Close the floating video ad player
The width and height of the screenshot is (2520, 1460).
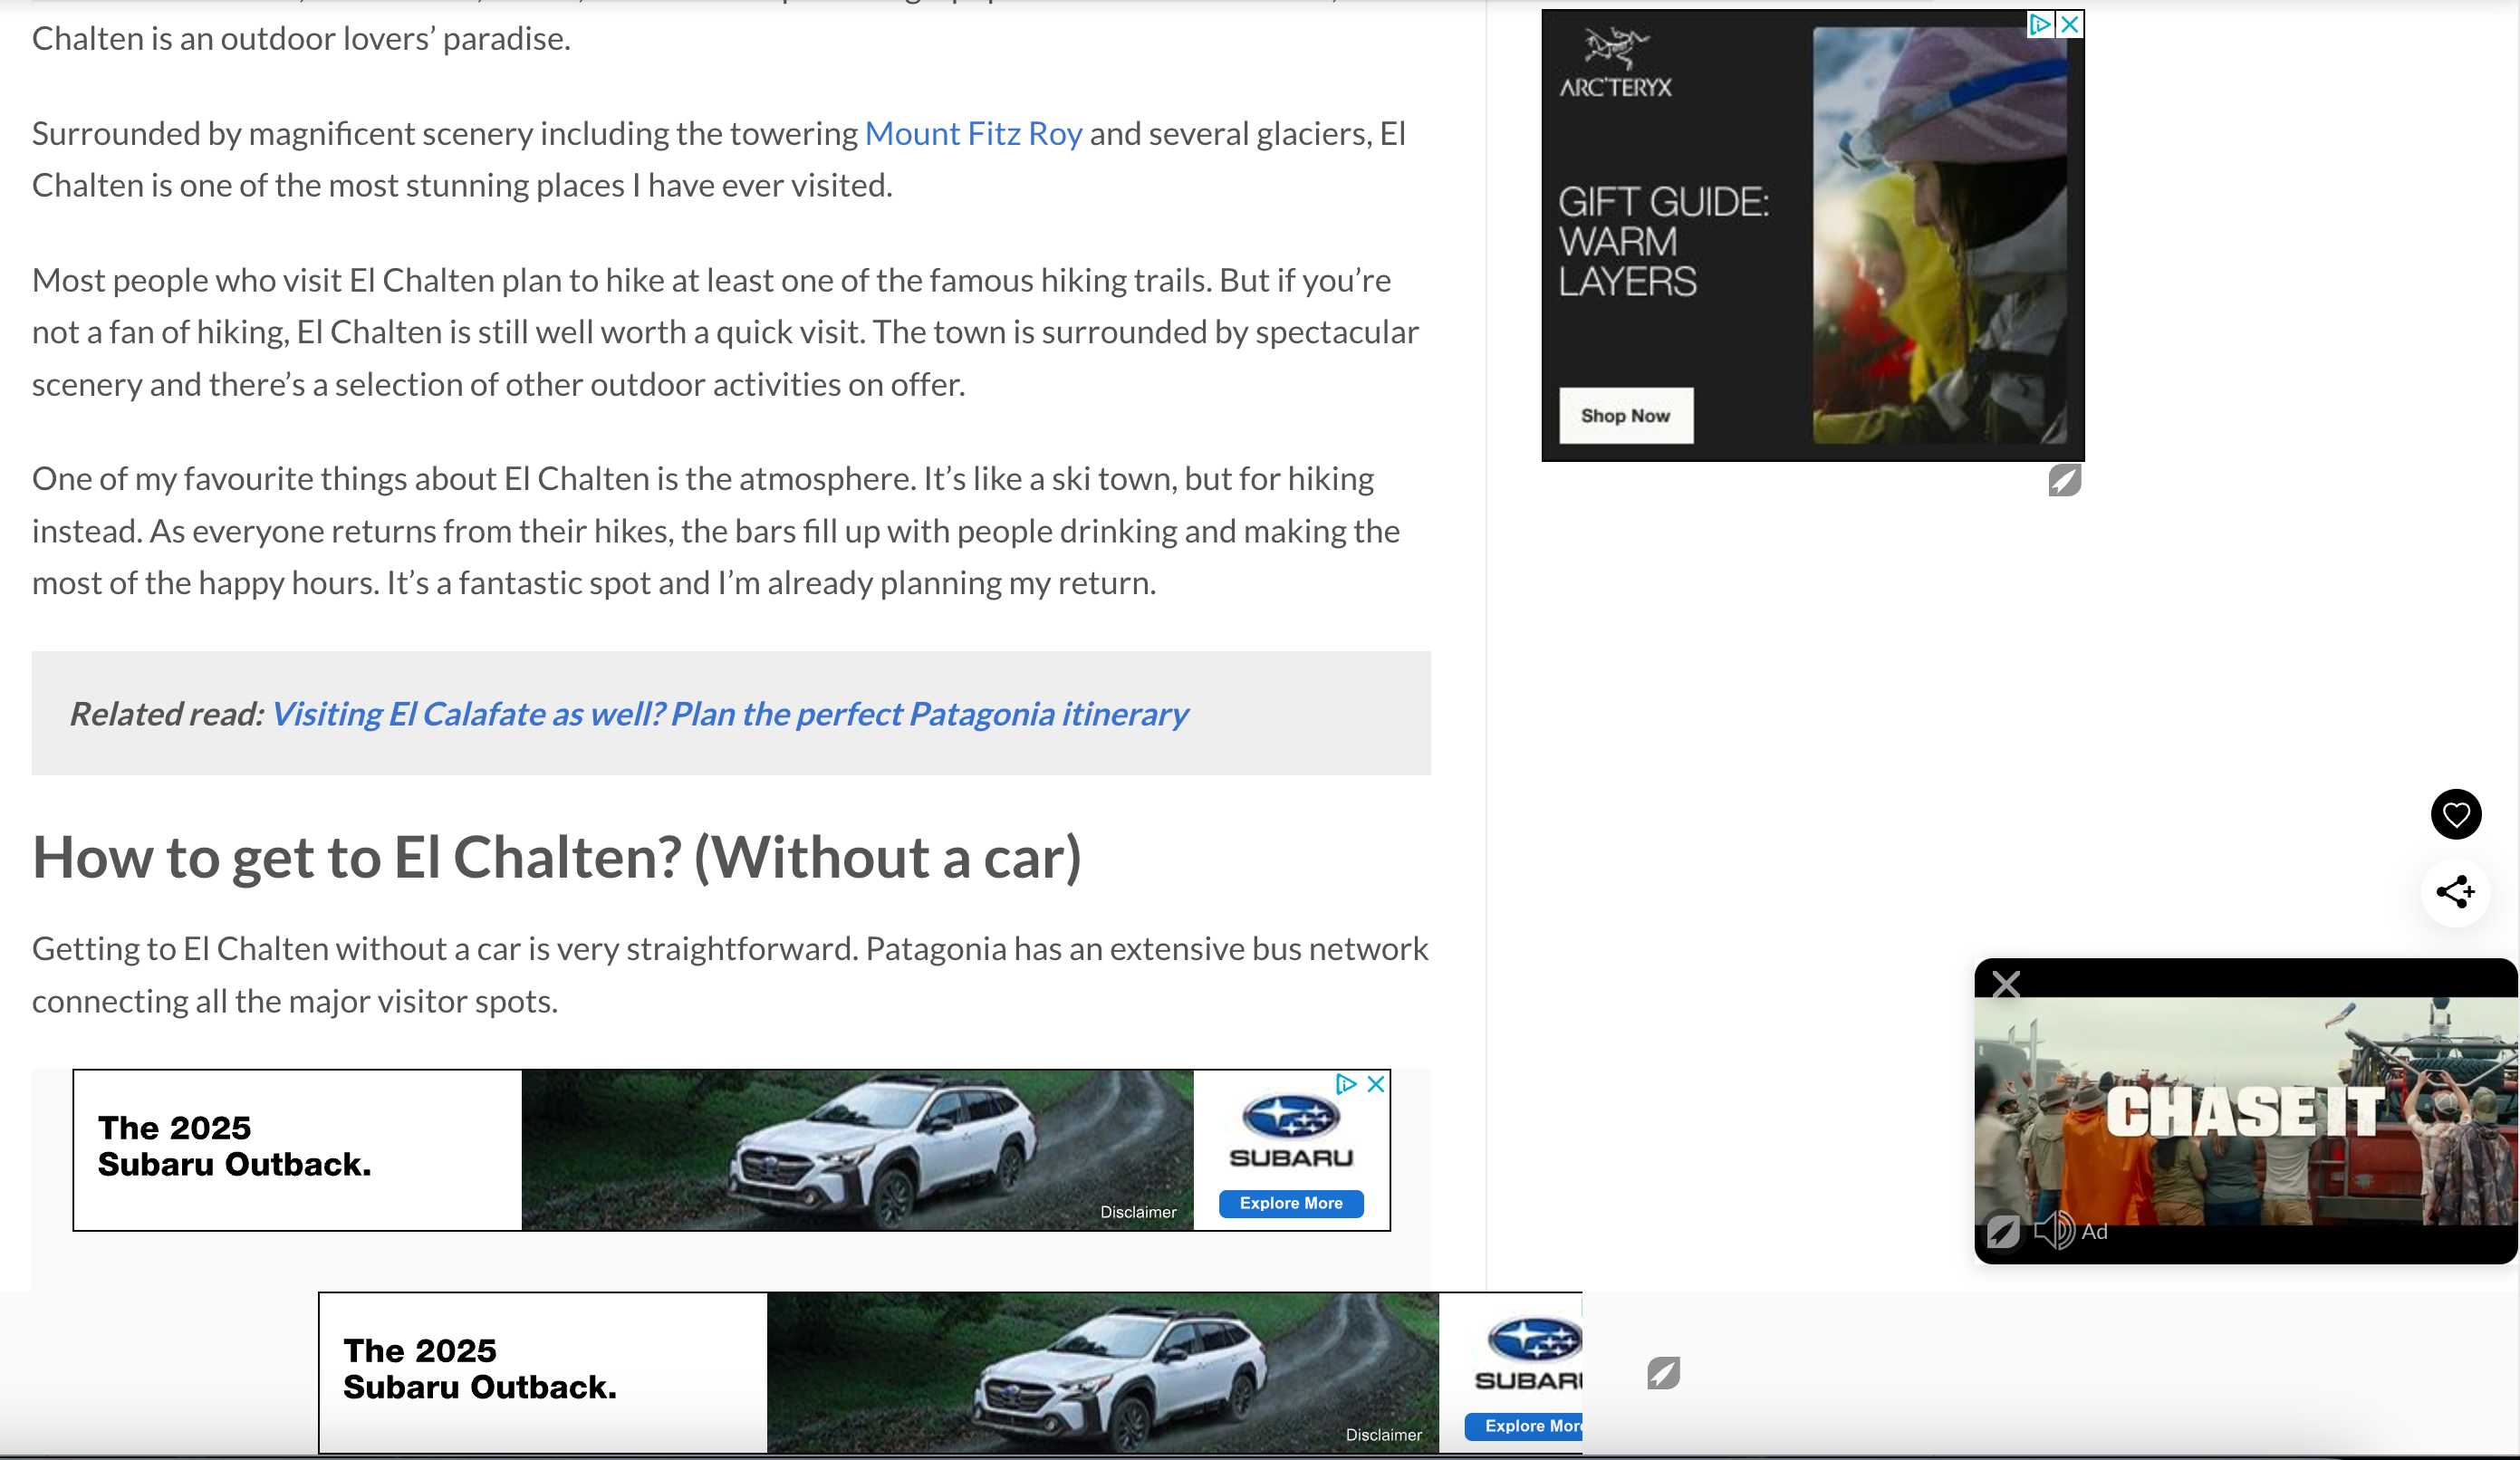tap(2005, 985)
